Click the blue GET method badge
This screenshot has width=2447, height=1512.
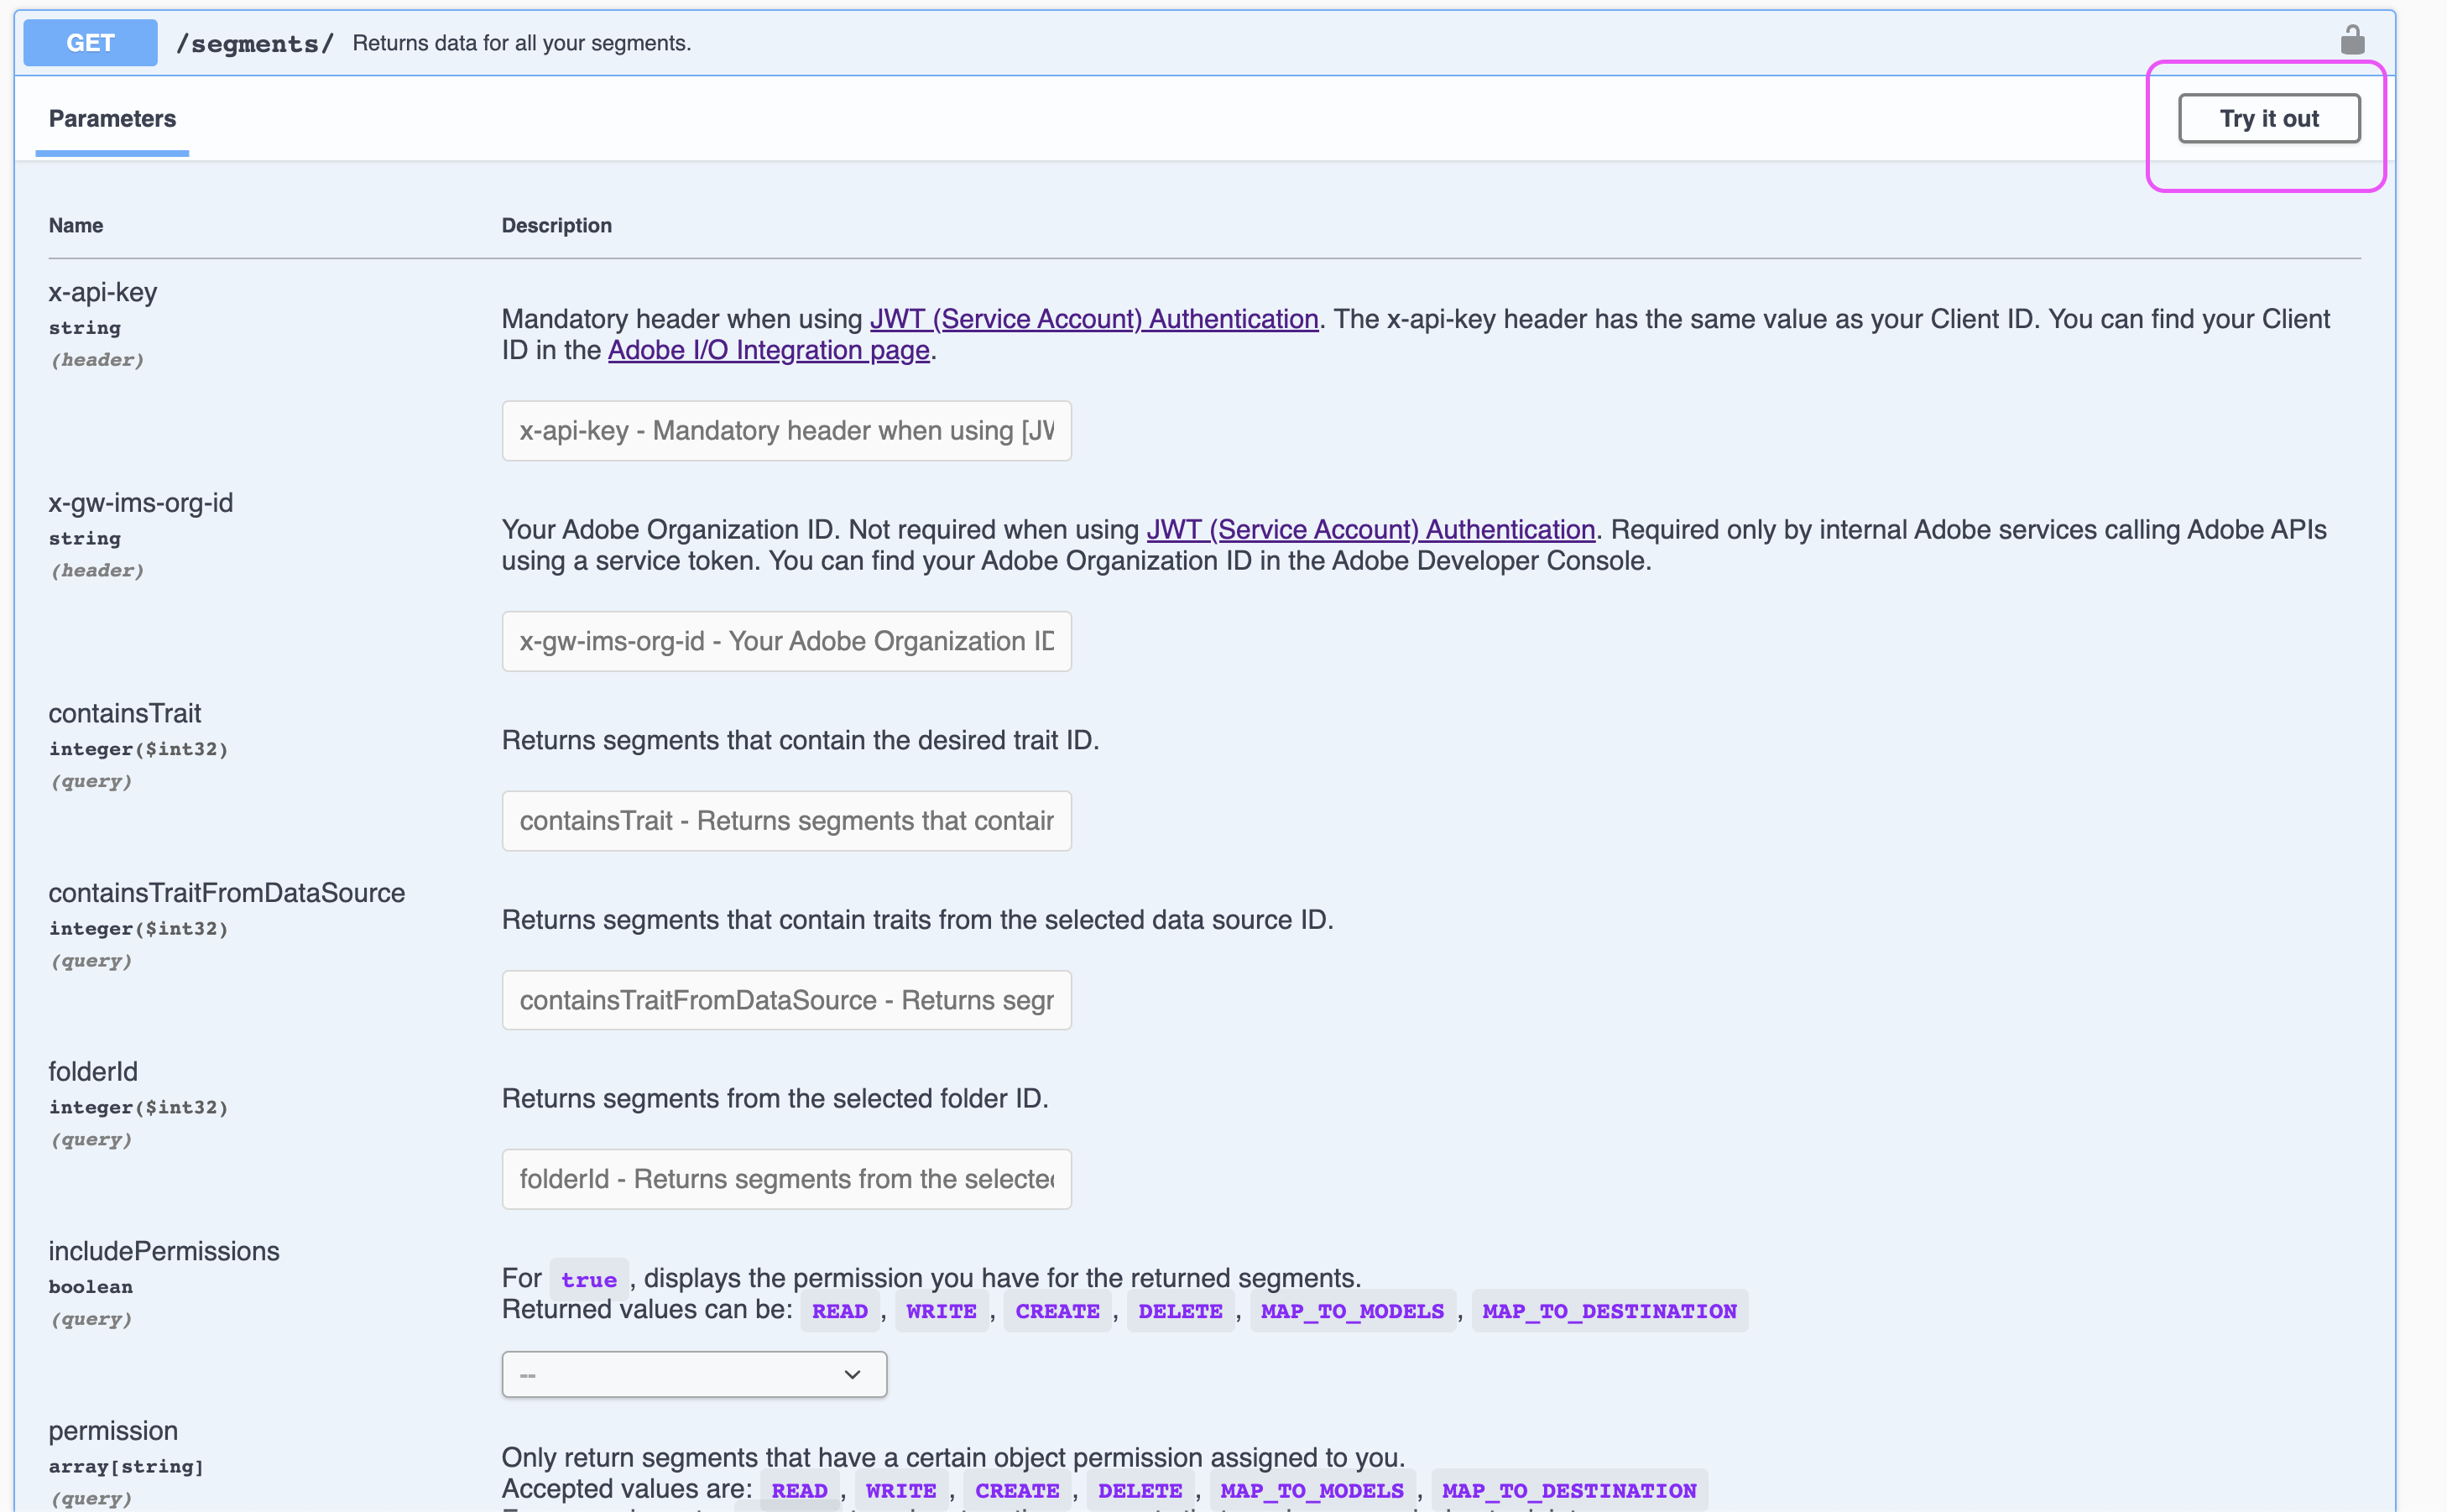90,43
